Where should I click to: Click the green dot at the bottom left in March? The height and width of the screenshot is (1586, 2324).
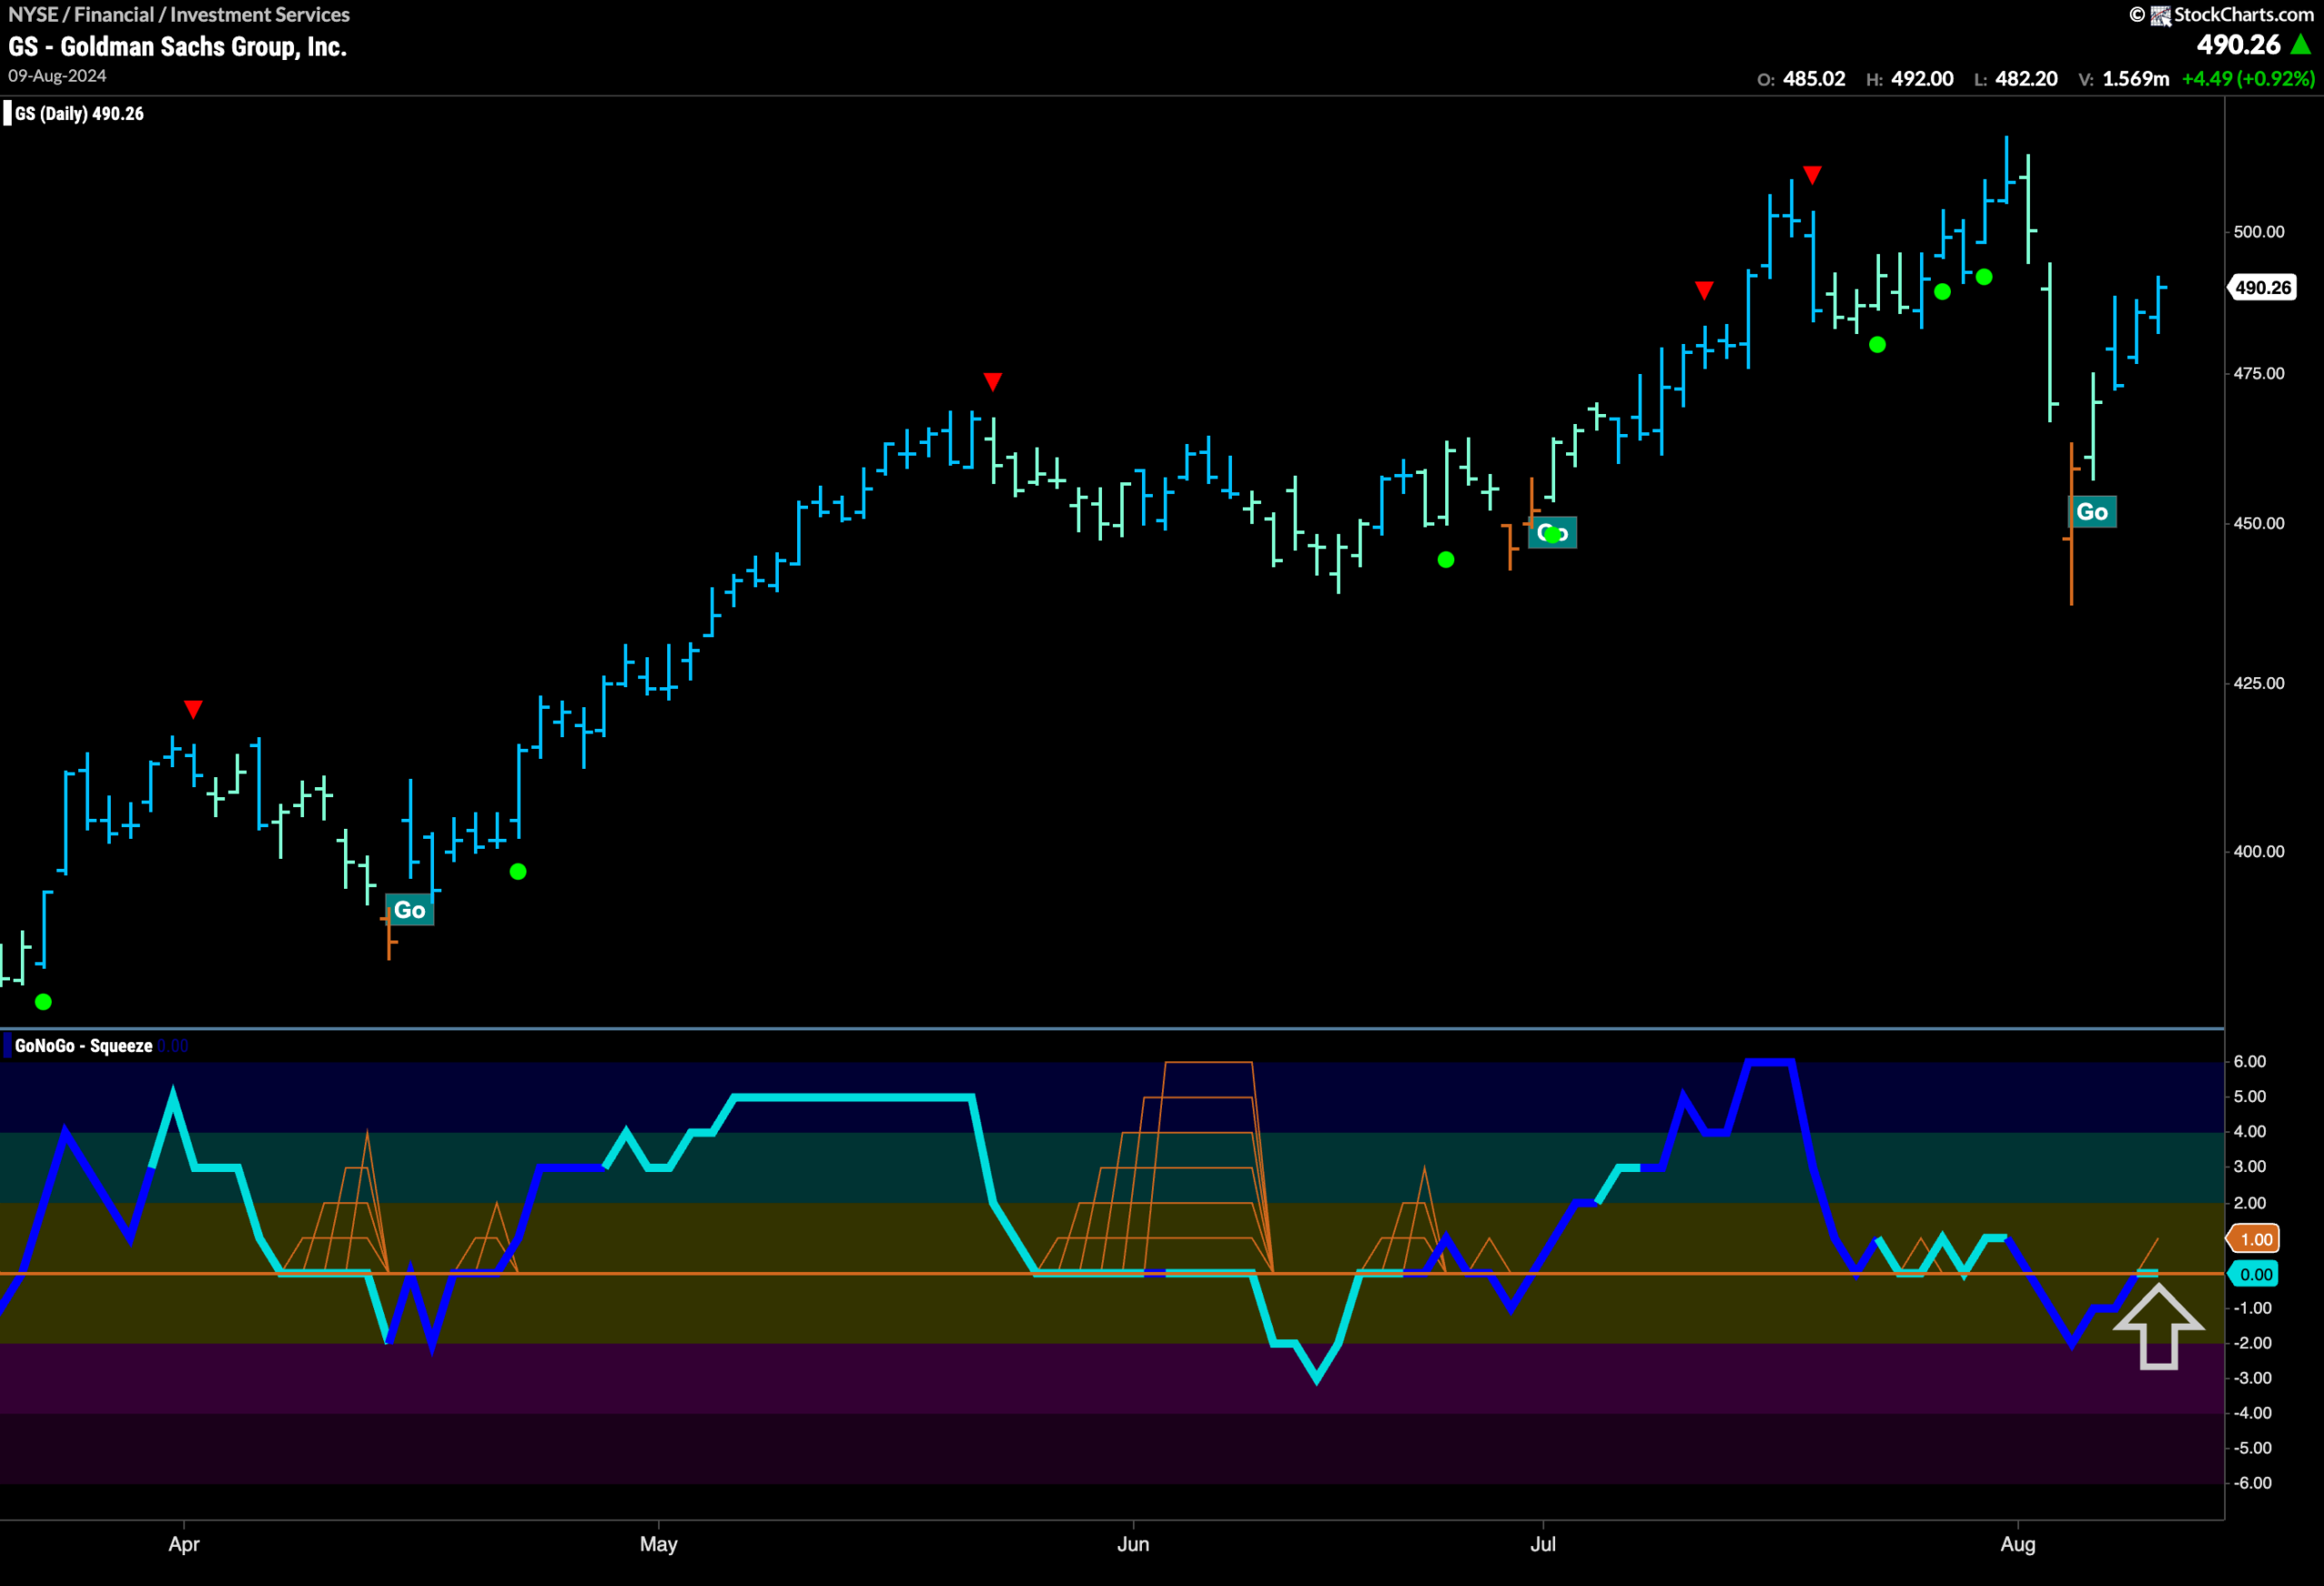(x=43, y=1001)
